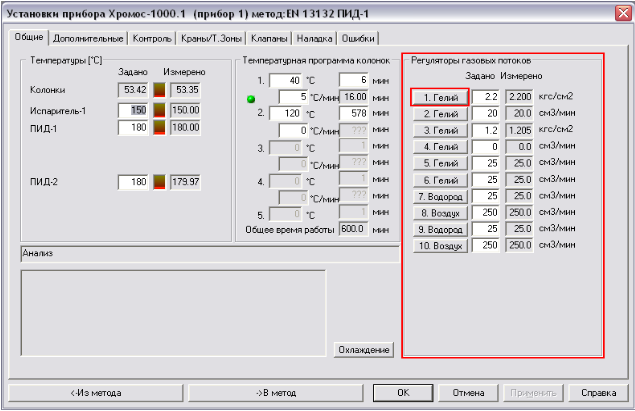Screen dimensions: 635x411
Task: Click the green program stage indicator dot
Action: pos(251,98)
